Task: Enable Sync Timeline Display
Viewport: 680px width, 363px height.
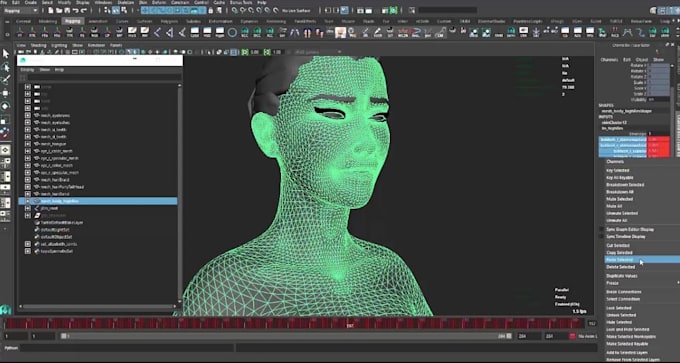Action: [625, 237]
